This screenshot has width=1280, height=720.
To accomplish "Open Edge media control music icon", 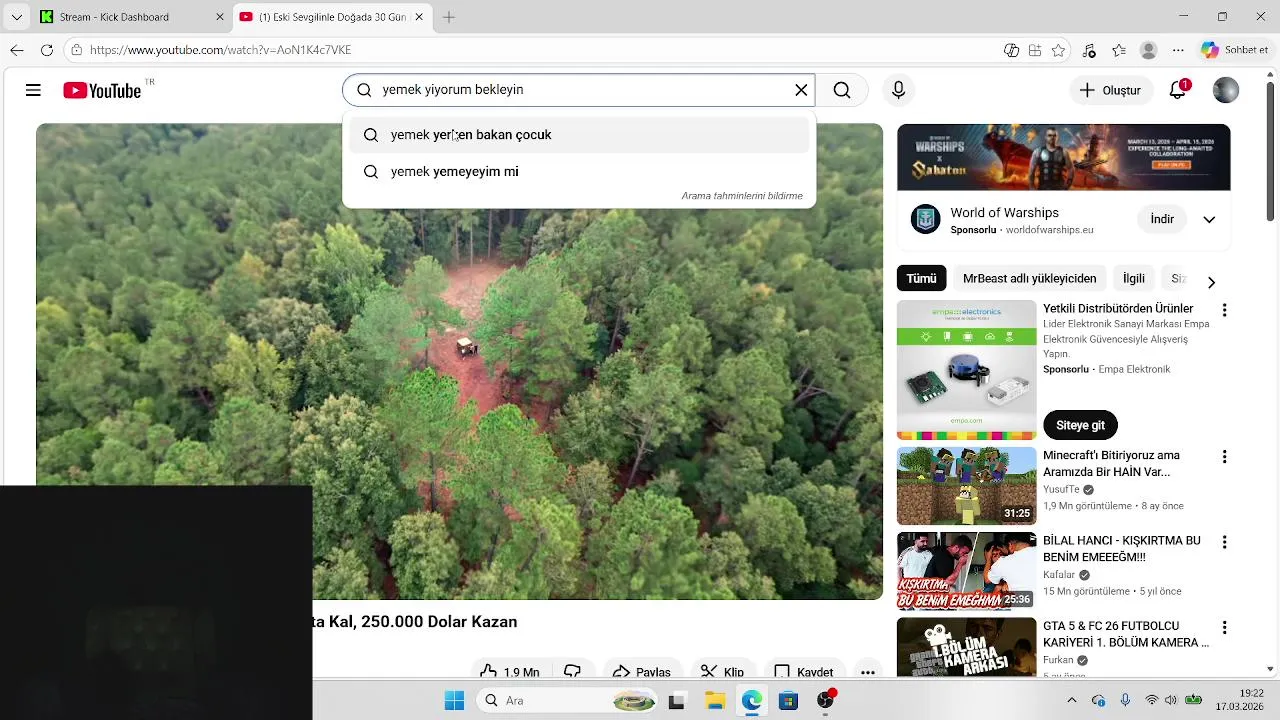I will [x=1089, y=50].
